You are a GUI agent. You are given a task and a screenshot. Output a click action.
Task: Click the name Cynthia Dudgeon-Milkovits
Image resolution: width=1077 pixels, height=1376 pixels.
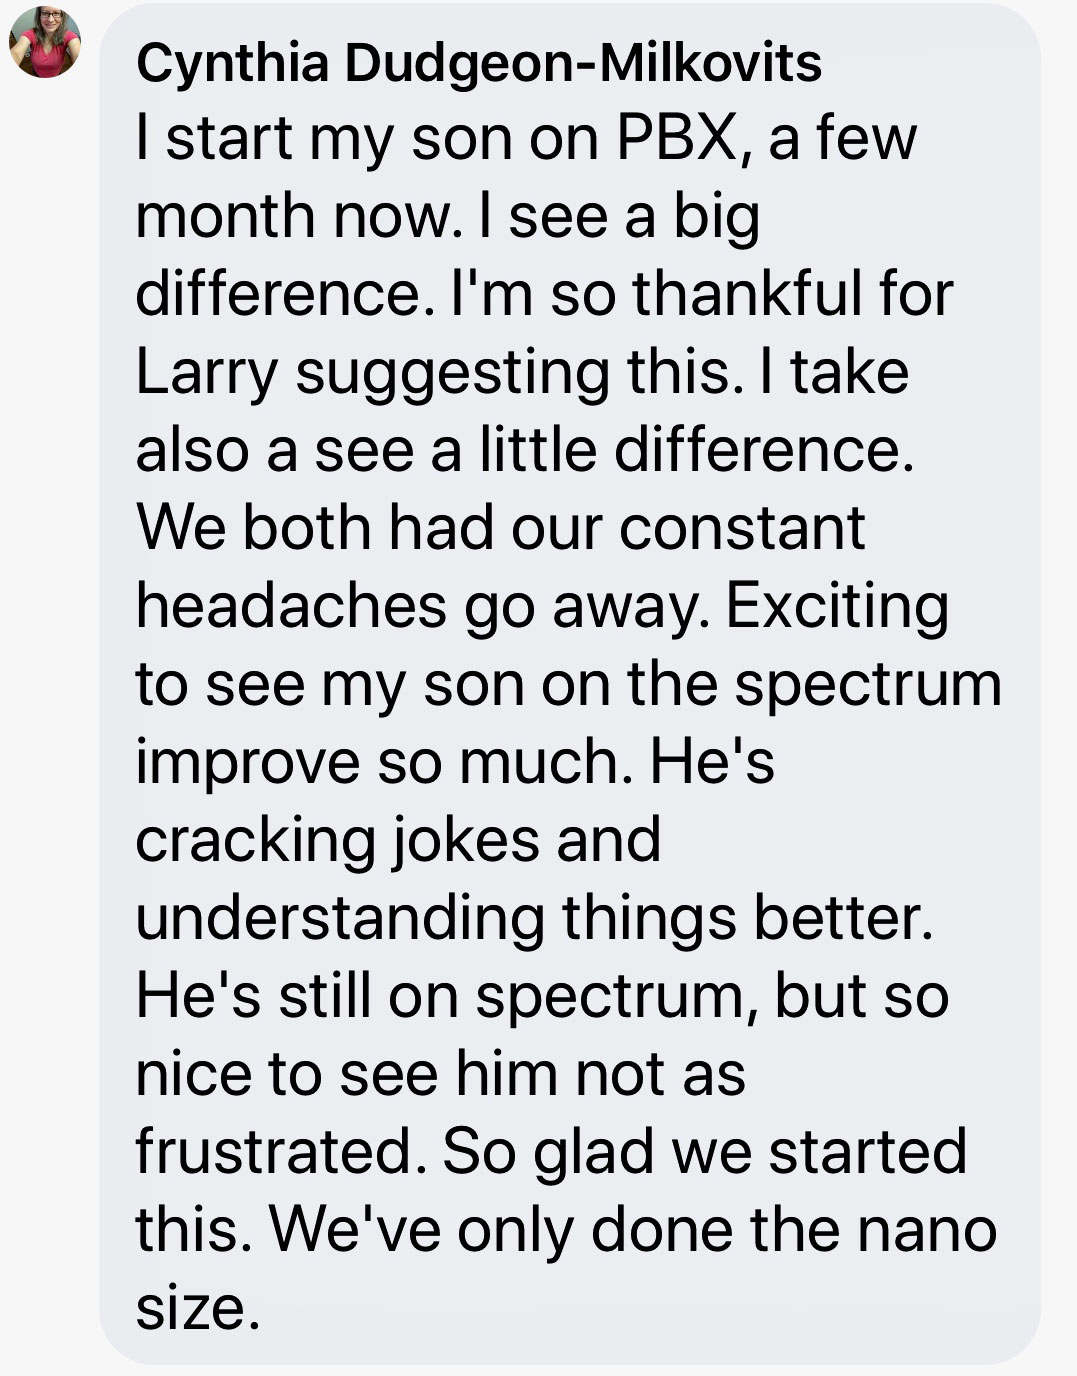point(479,63)
